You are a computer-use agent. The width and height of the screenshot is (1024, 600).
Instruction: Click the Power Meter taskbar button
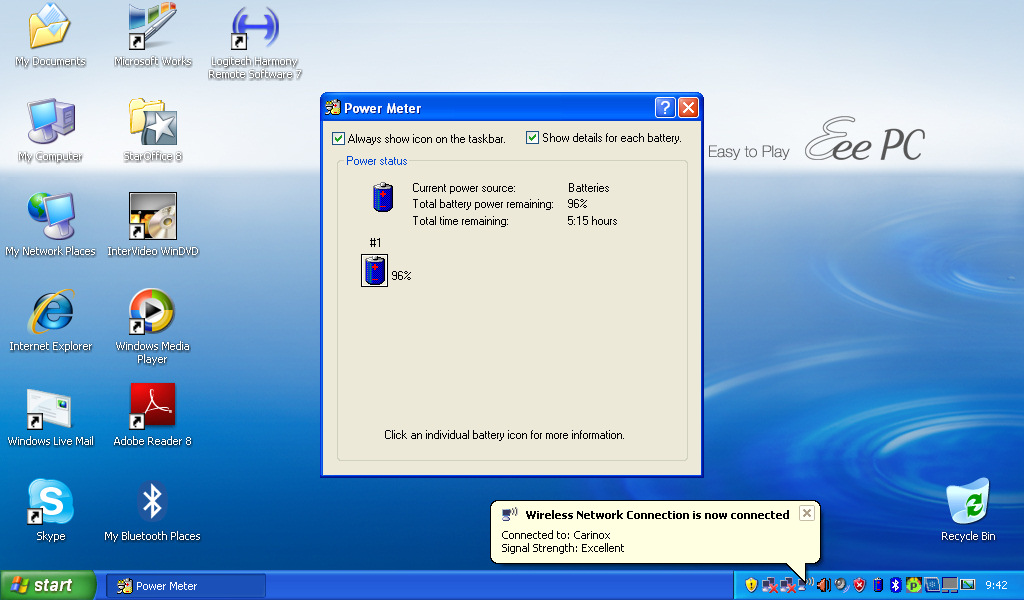[x=186, y=586]
